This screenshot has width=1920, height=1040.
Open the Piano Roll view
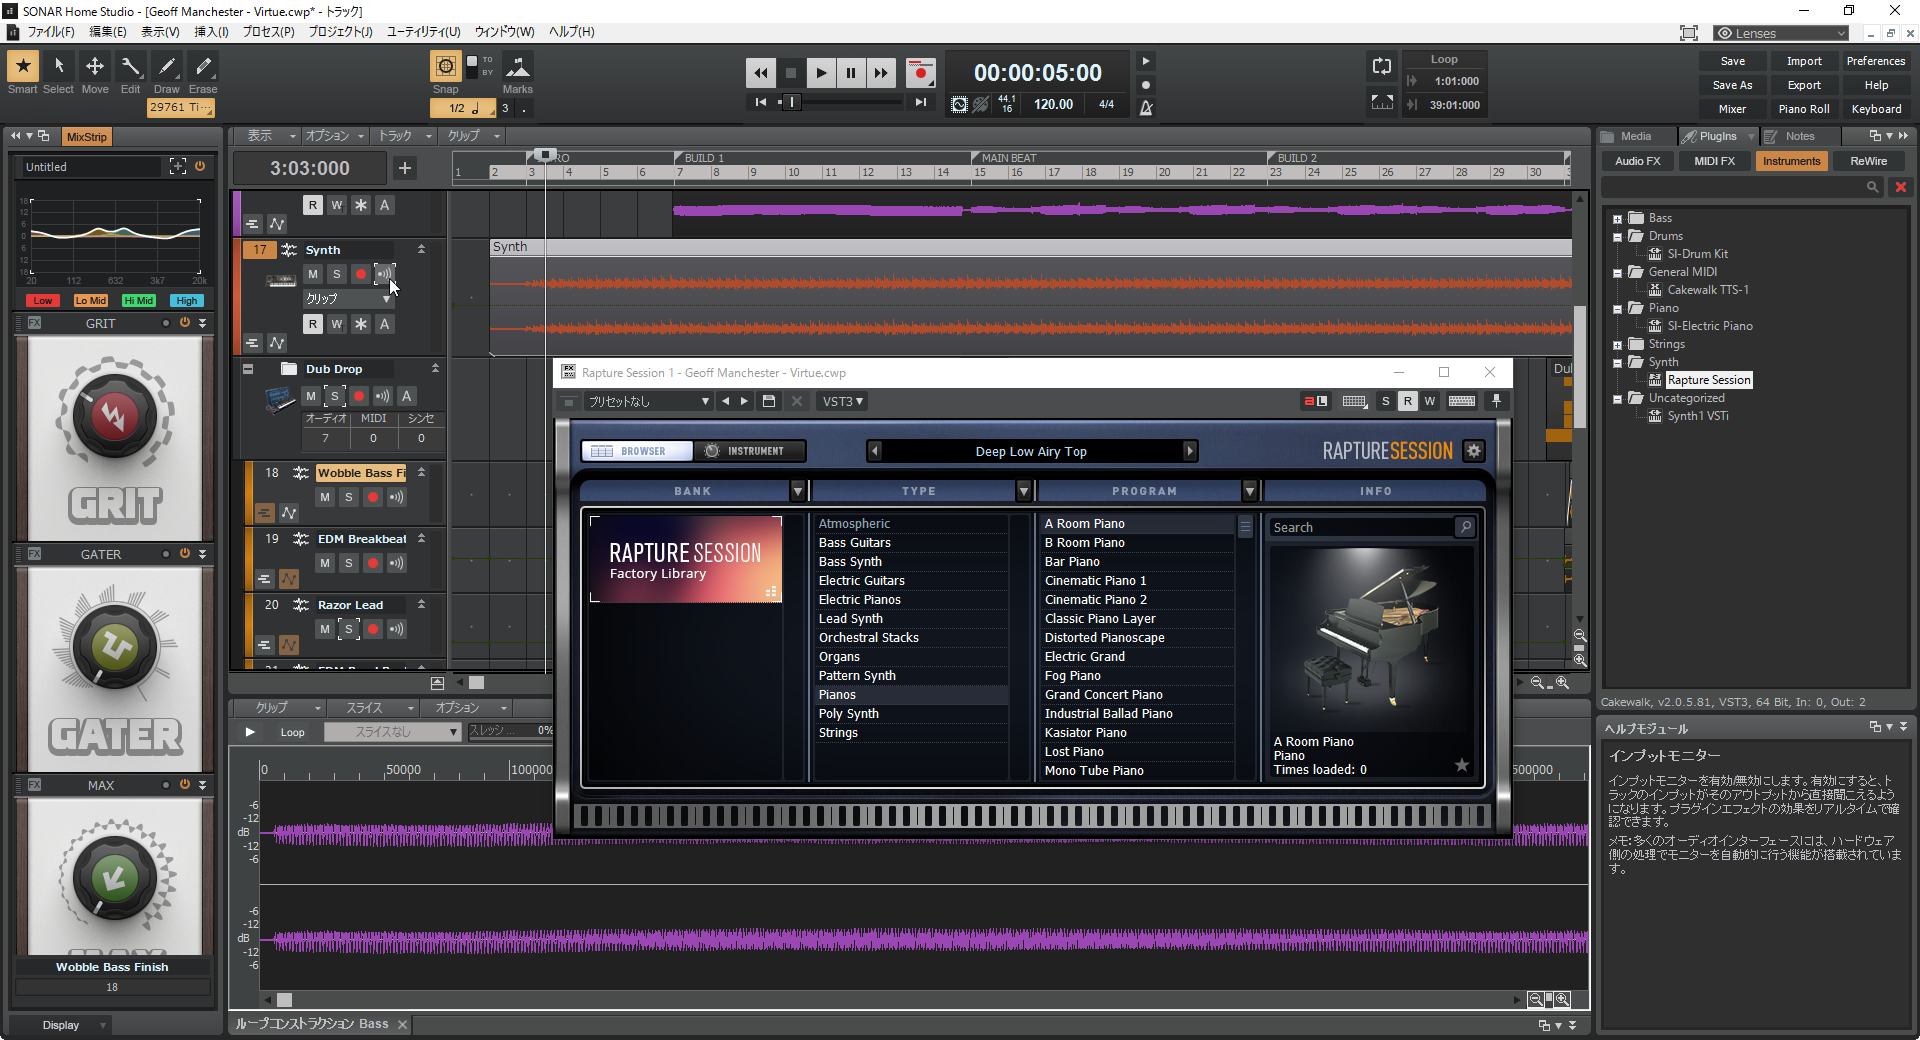1804,109
